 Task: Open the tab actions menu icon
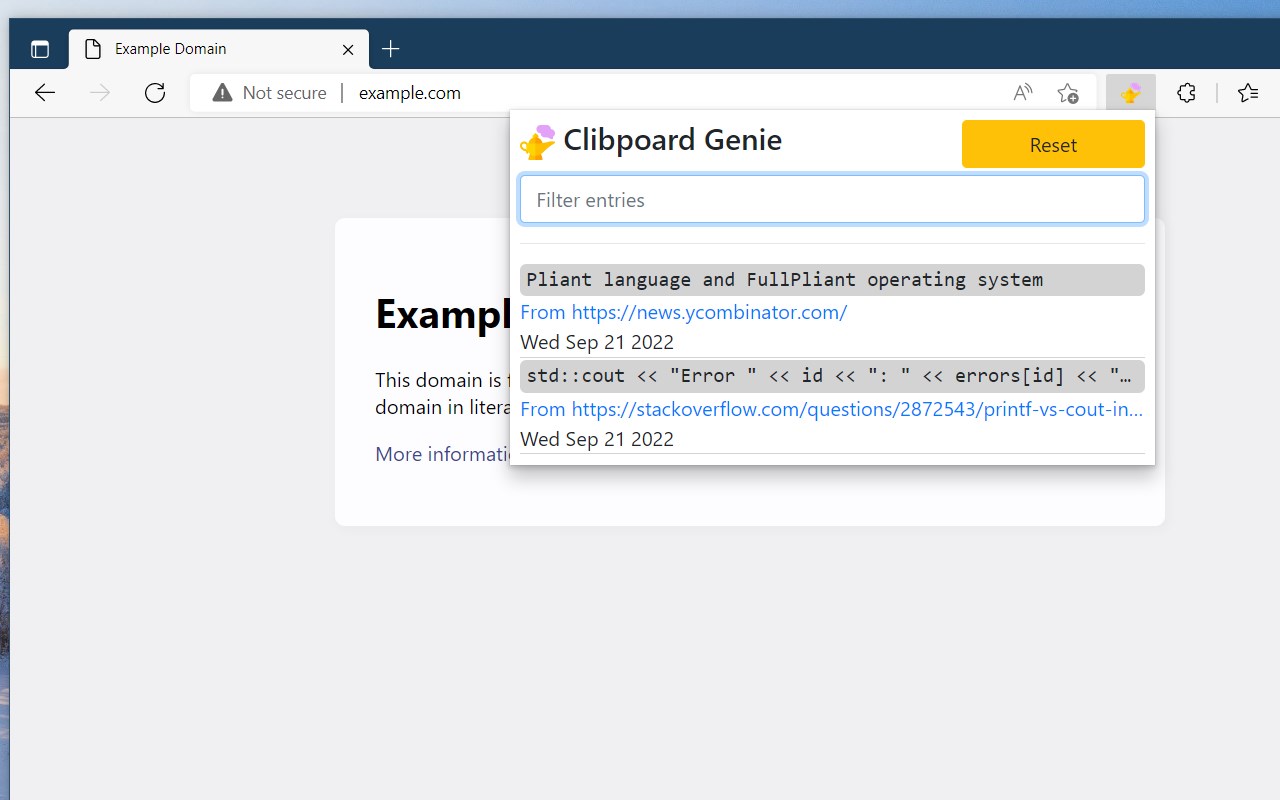coord(40,49)
